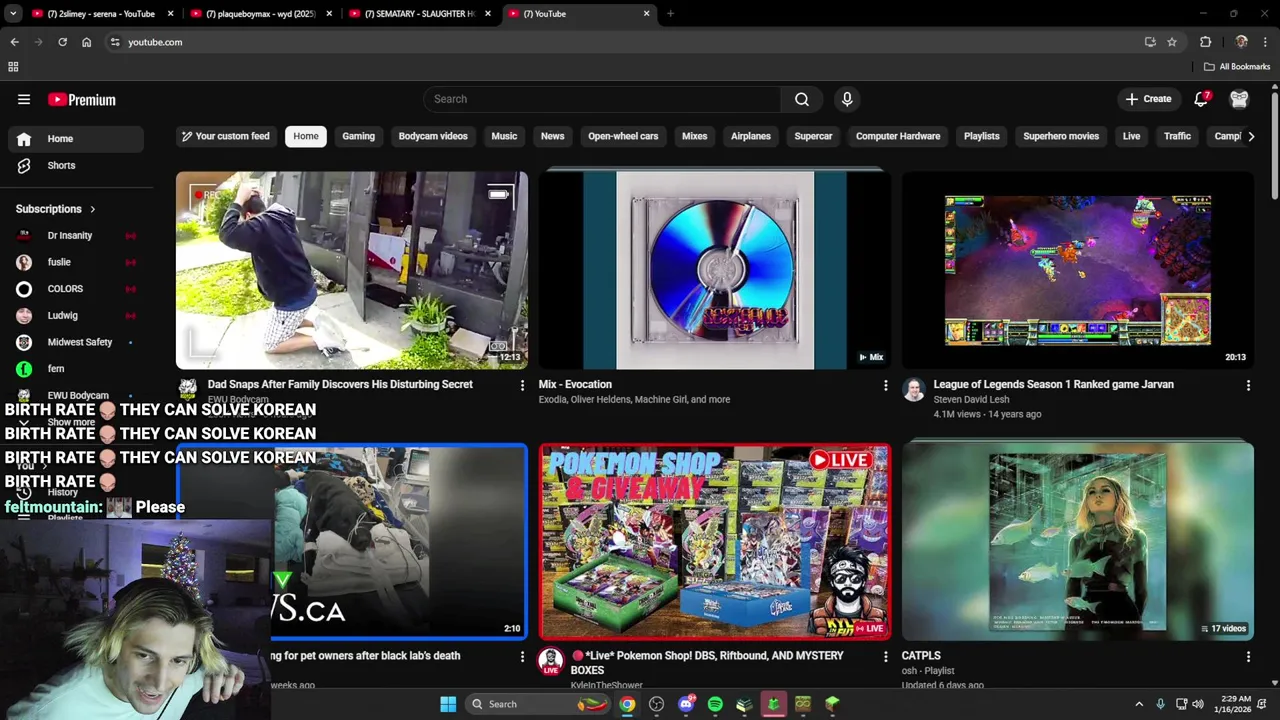Open OBS Studio from the taskbar
This screenshot has width=1280, height=720.
coord(656,704)
